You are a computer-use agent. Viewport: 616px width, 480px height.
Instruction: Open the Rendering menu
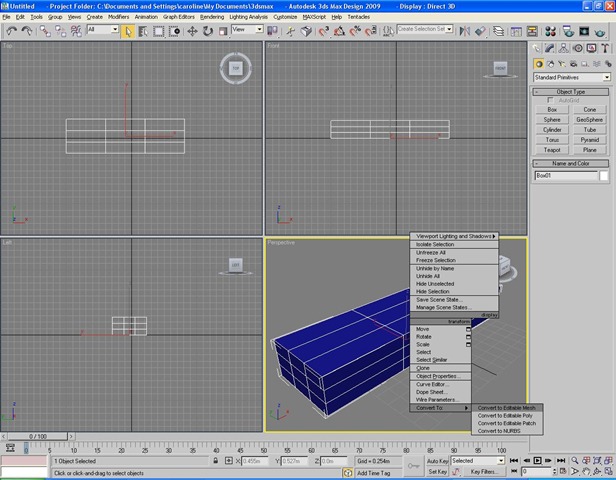[x=212, y=17]
